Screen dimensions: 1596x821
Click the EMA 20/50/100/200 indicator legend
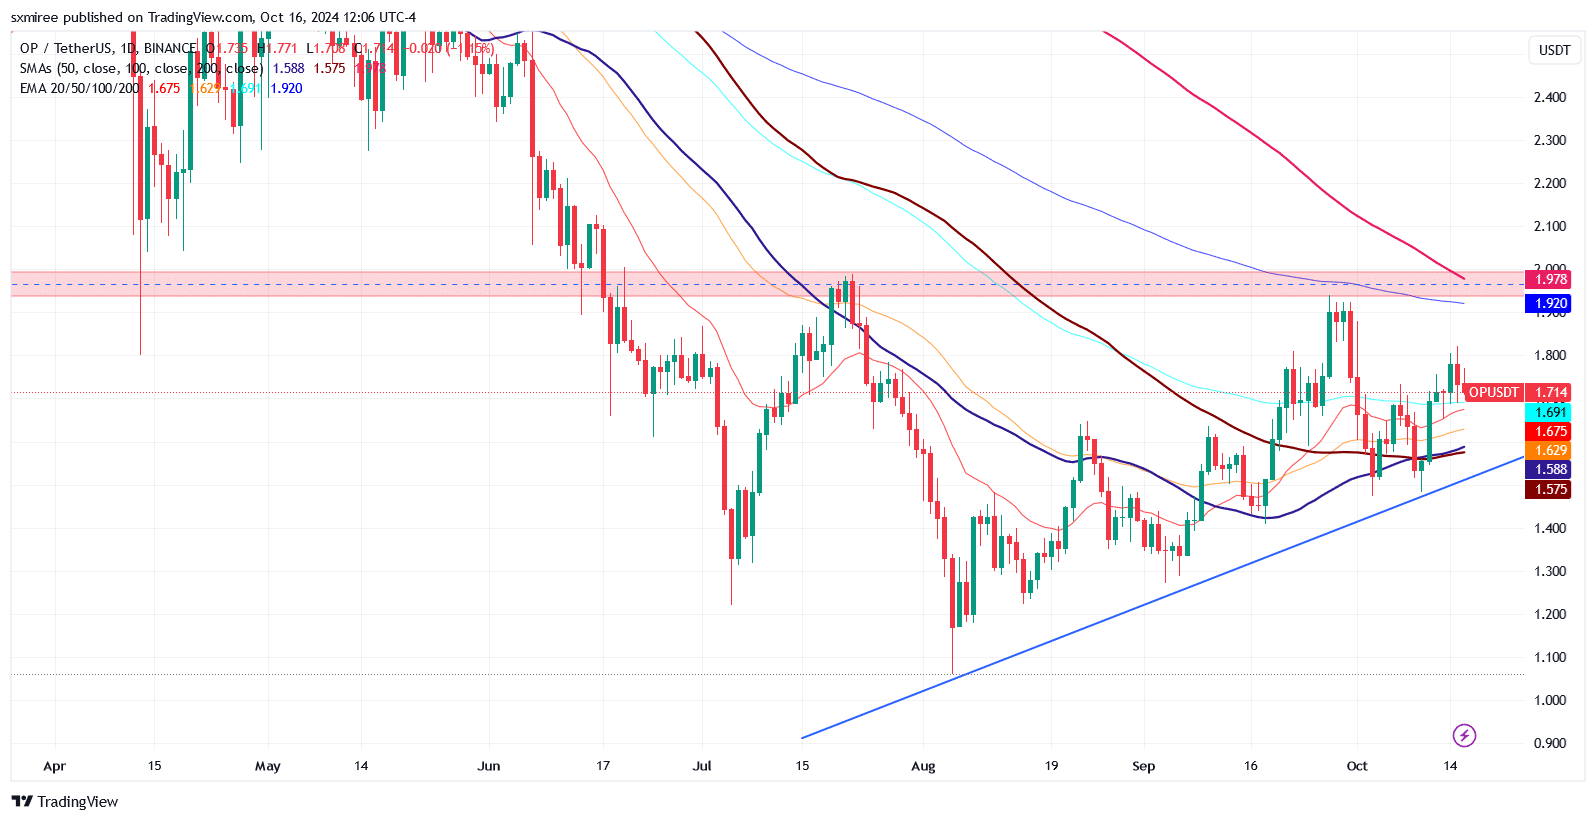click(80, 88)
